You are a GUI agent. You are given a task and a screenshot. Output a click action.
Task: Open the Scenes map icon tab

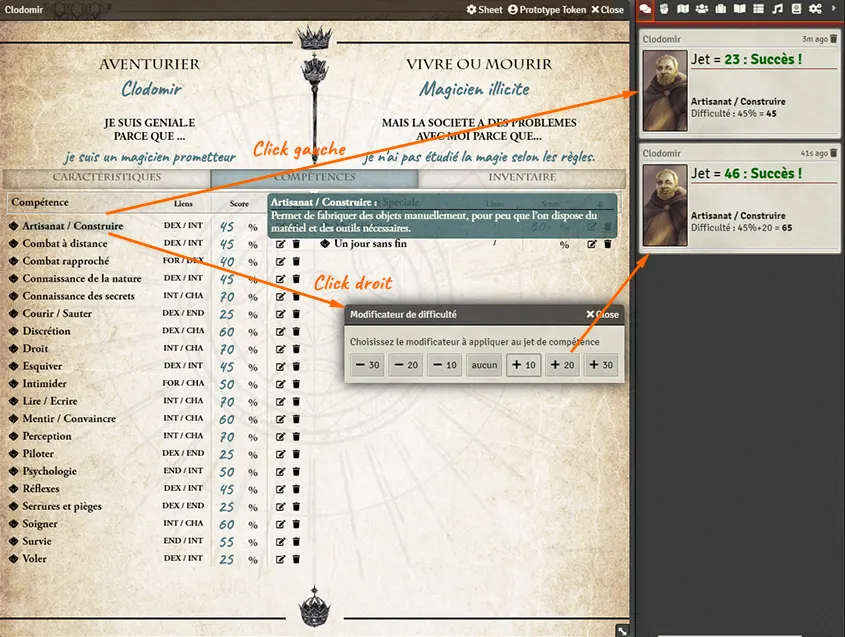(x=683, y=9)
